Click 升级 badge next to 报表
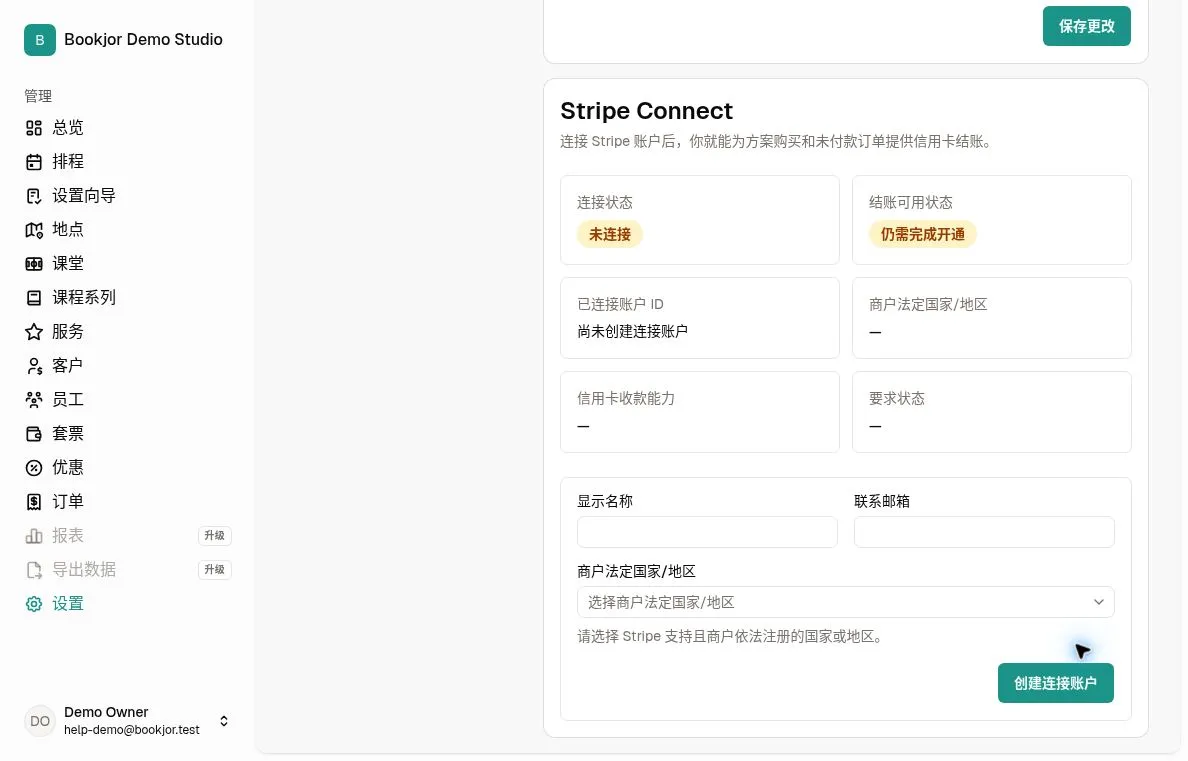Screen dimensions: 1188x761 point(214,536)
